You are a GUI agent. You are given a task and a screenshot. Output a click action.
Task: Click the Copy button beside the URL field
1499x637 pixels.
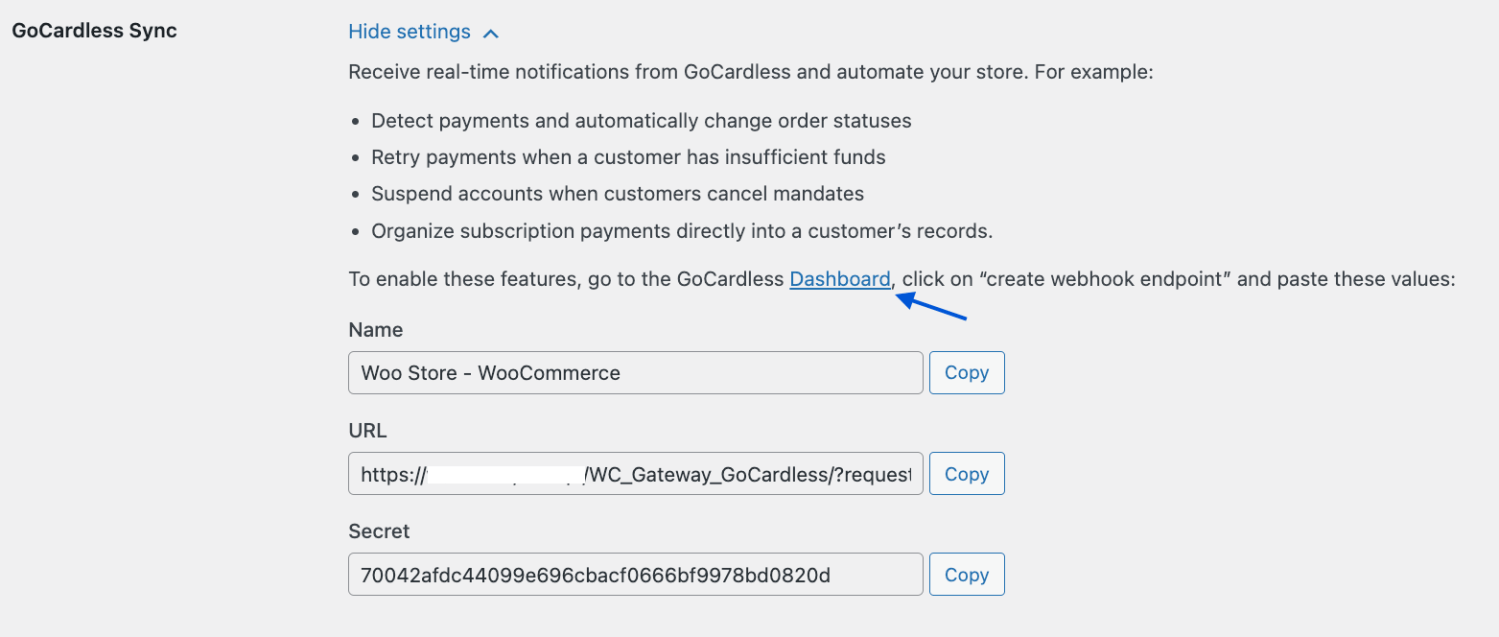[966, 473]
